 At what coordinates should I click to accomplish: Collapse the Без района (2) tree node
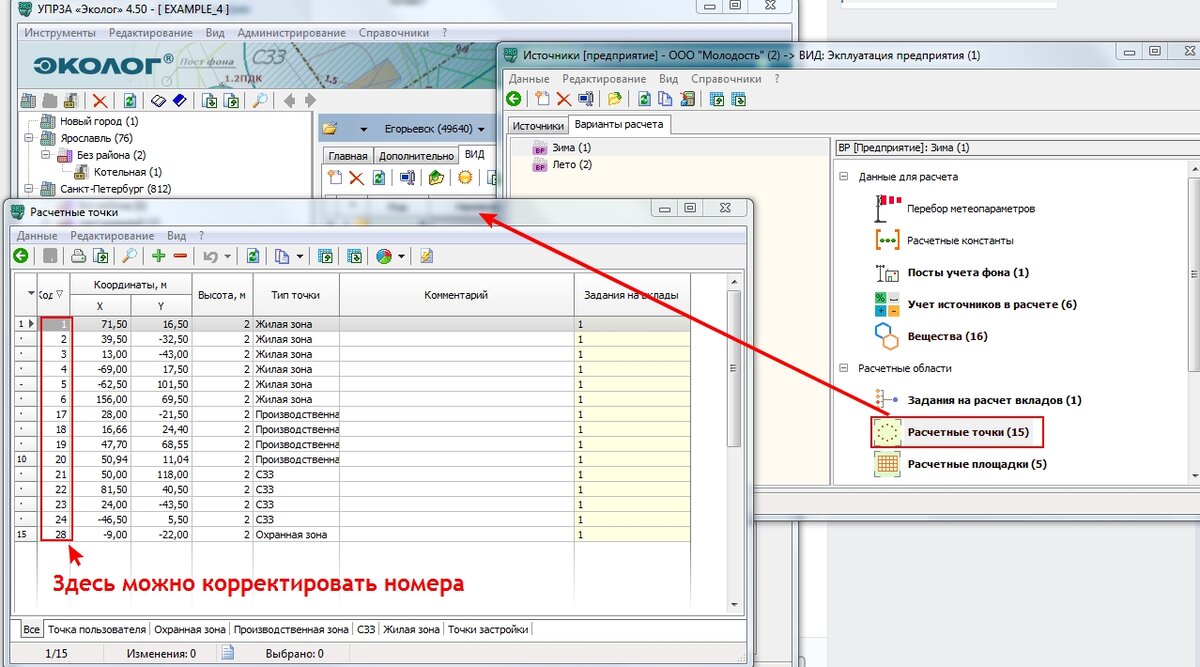[x=45, y=155]
